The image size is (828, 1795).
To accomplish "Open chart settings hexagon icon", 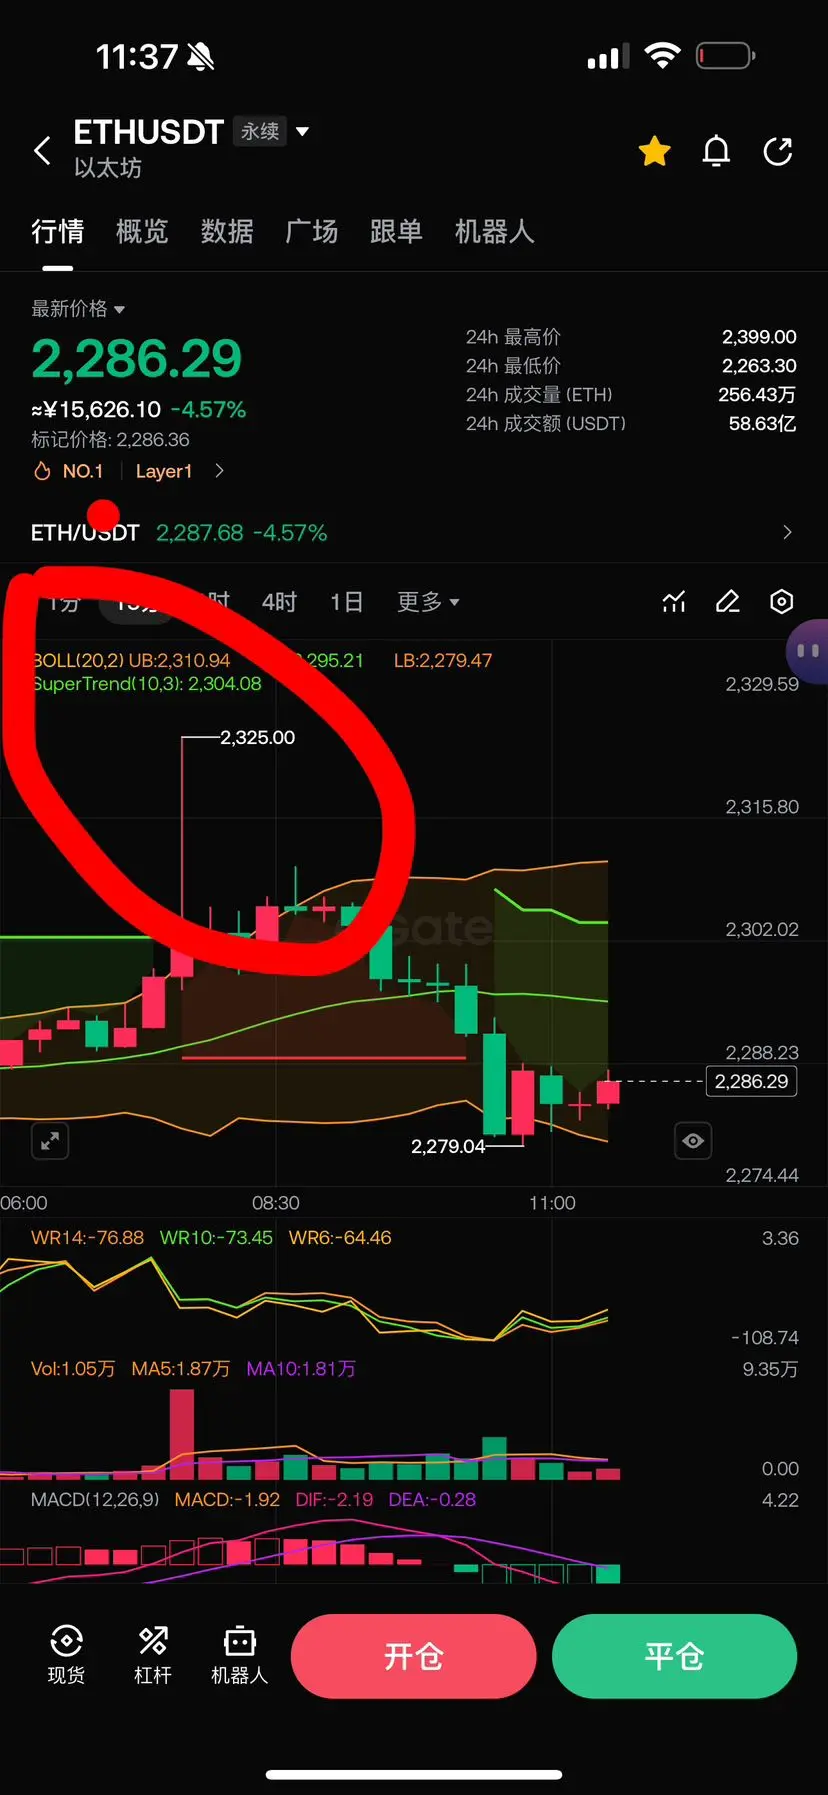I will point(782,601).
